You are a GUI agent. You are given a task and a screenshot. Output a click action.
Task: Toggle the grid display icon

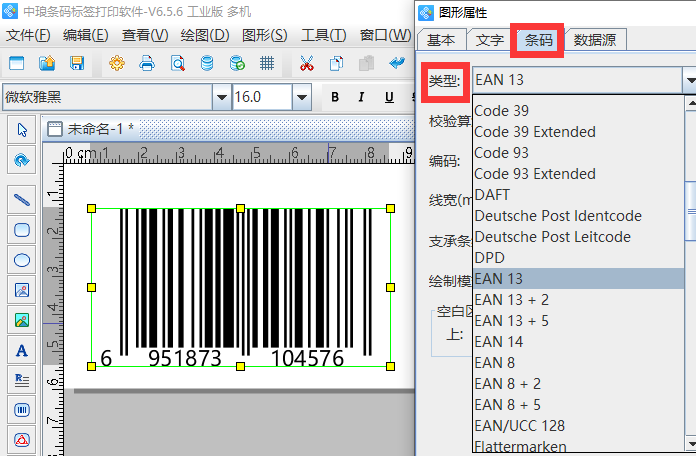267,63
